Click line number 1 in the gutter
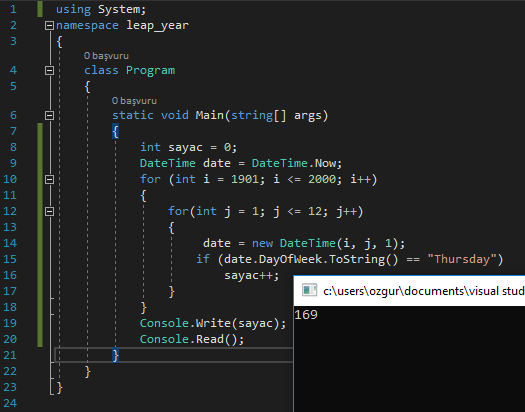 pos(13,10)
